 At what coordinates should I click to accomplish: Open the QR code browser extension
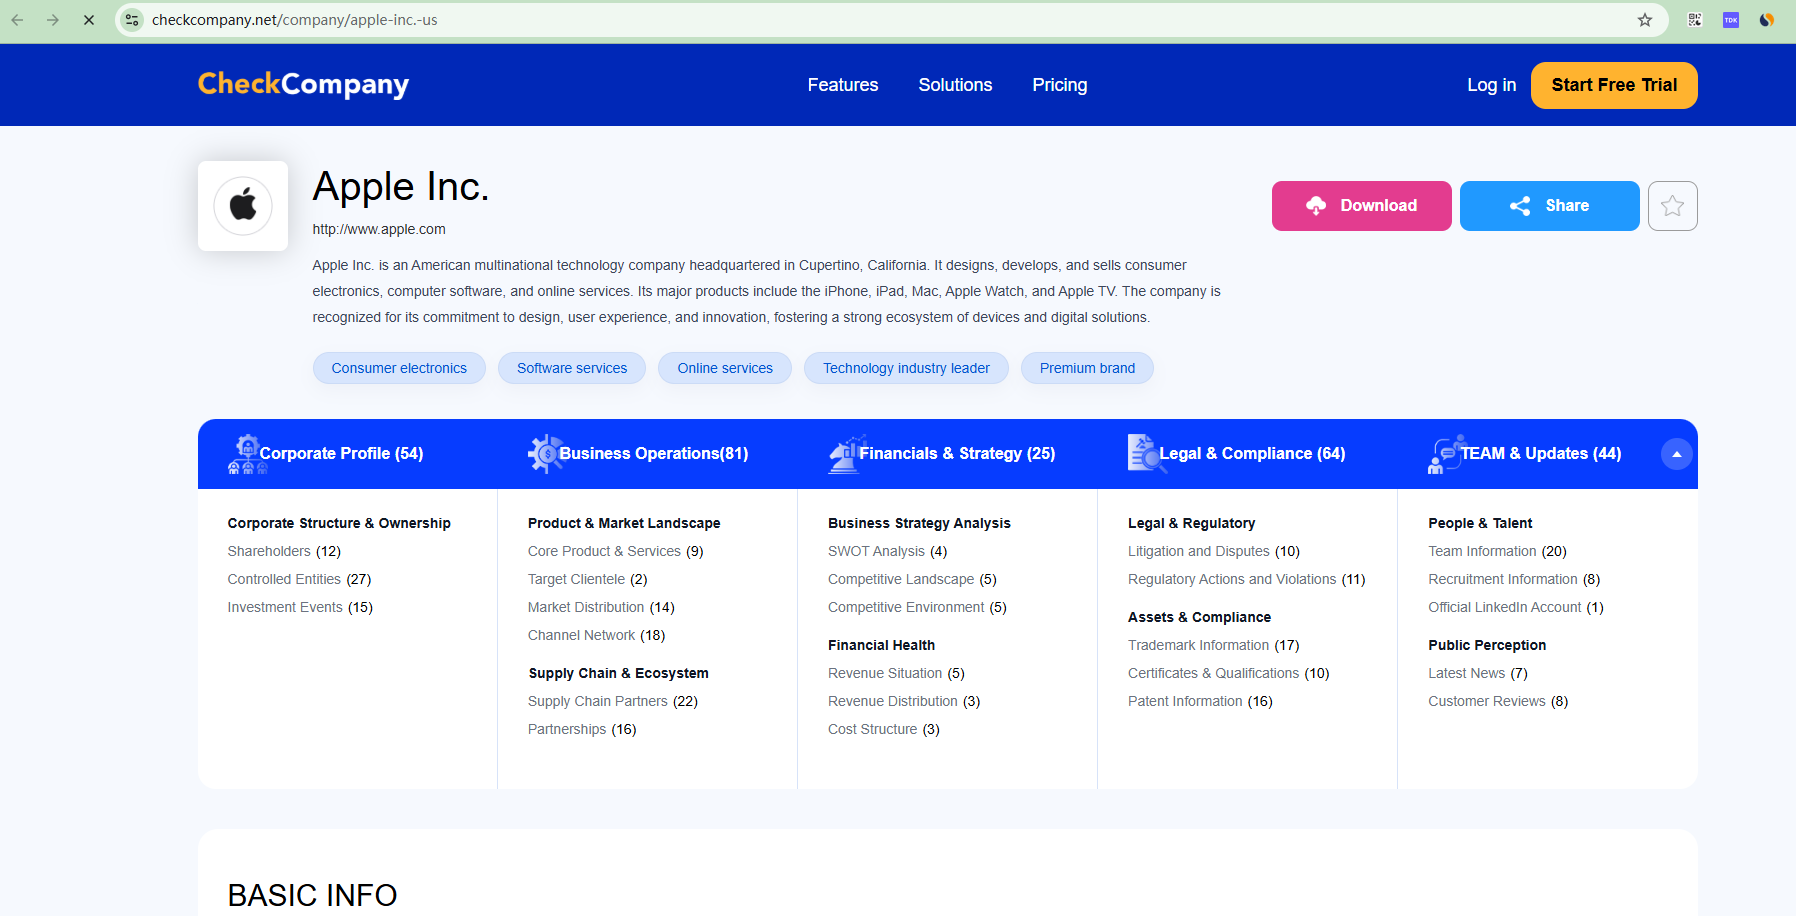point(1694,19)
